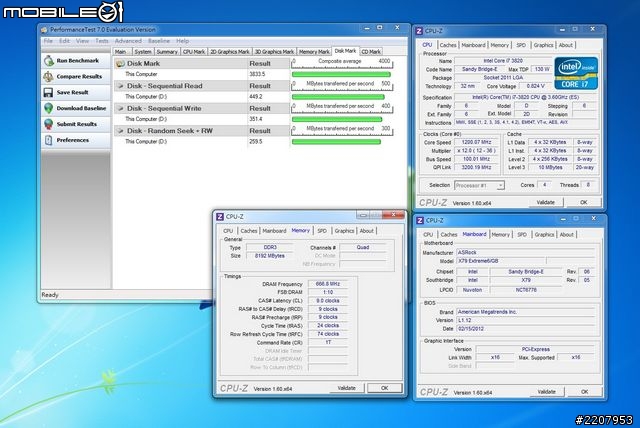Viewport: 640px width, 428px height.
Task: Open the Processor #1 selection dropdown
Action: pyautogui.click(x=479, y=185)
